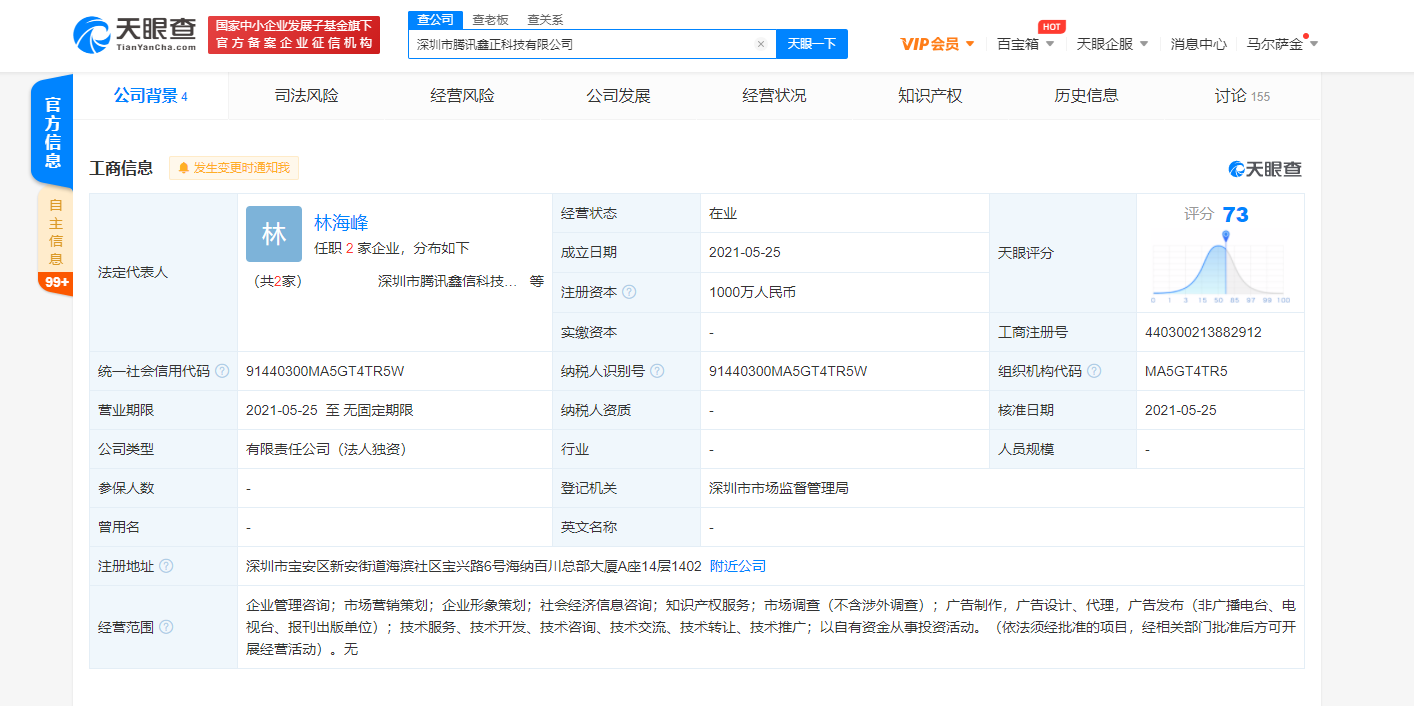This screenshot has height=706, width=1414.
Task: Open the 知识产权 tab
Action: 930,96
